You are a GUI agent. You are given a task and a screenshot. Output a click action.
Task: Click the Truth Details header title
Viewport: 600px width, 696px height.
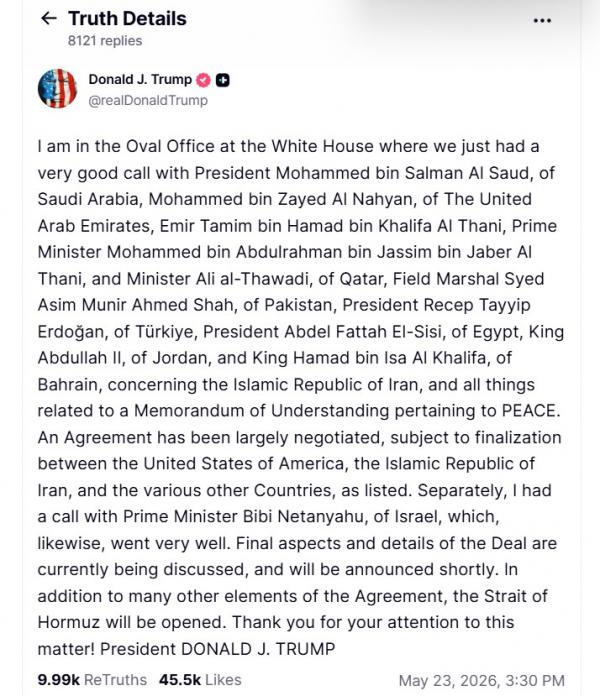[x=127, y=19]
